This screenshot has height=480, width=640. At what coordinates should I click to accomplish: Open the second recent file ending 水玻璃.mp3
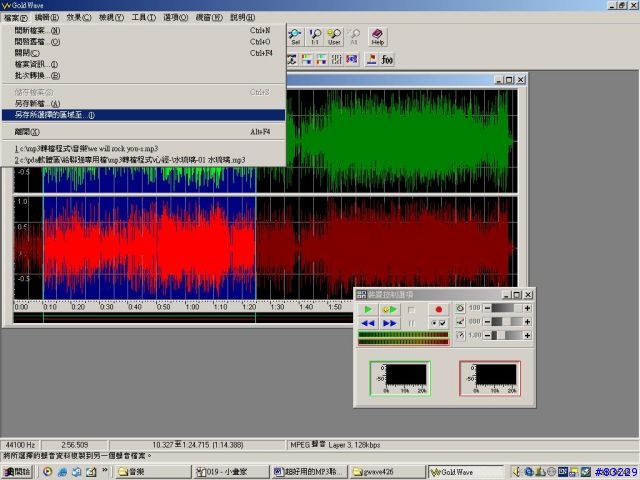click(x=143, y=160)
